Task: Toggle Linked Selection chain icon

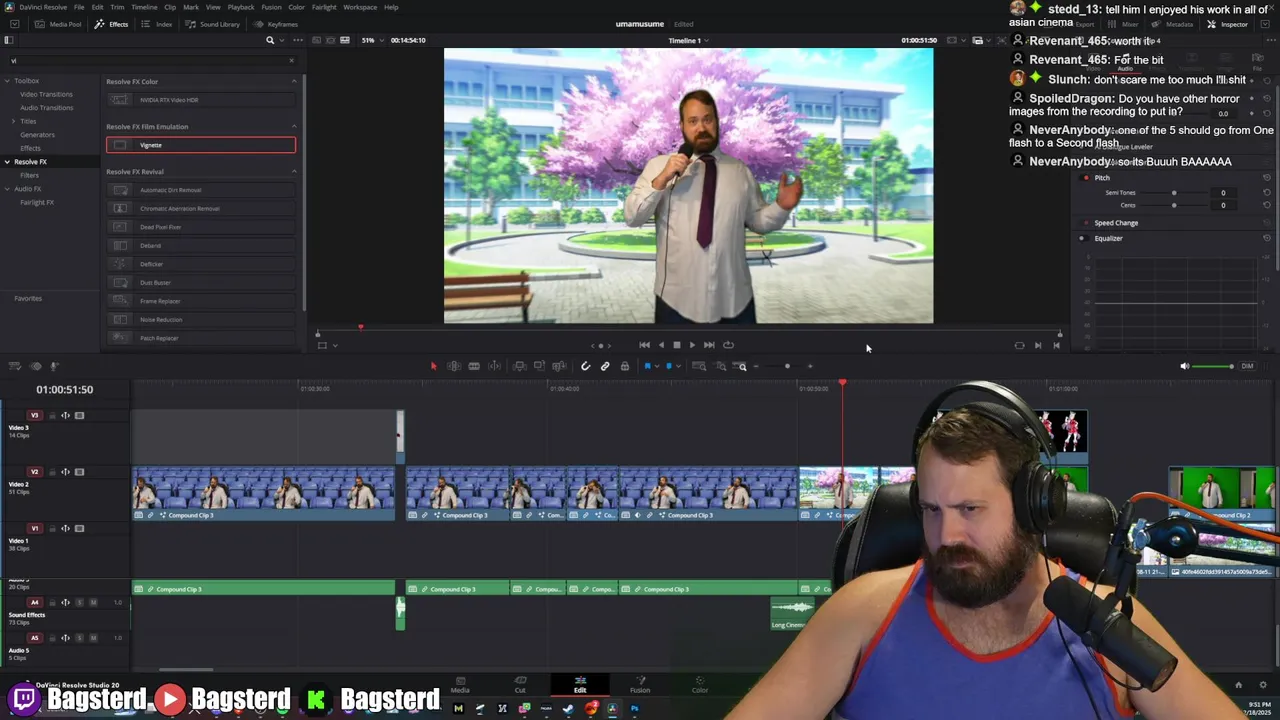Action: [605, 366]
